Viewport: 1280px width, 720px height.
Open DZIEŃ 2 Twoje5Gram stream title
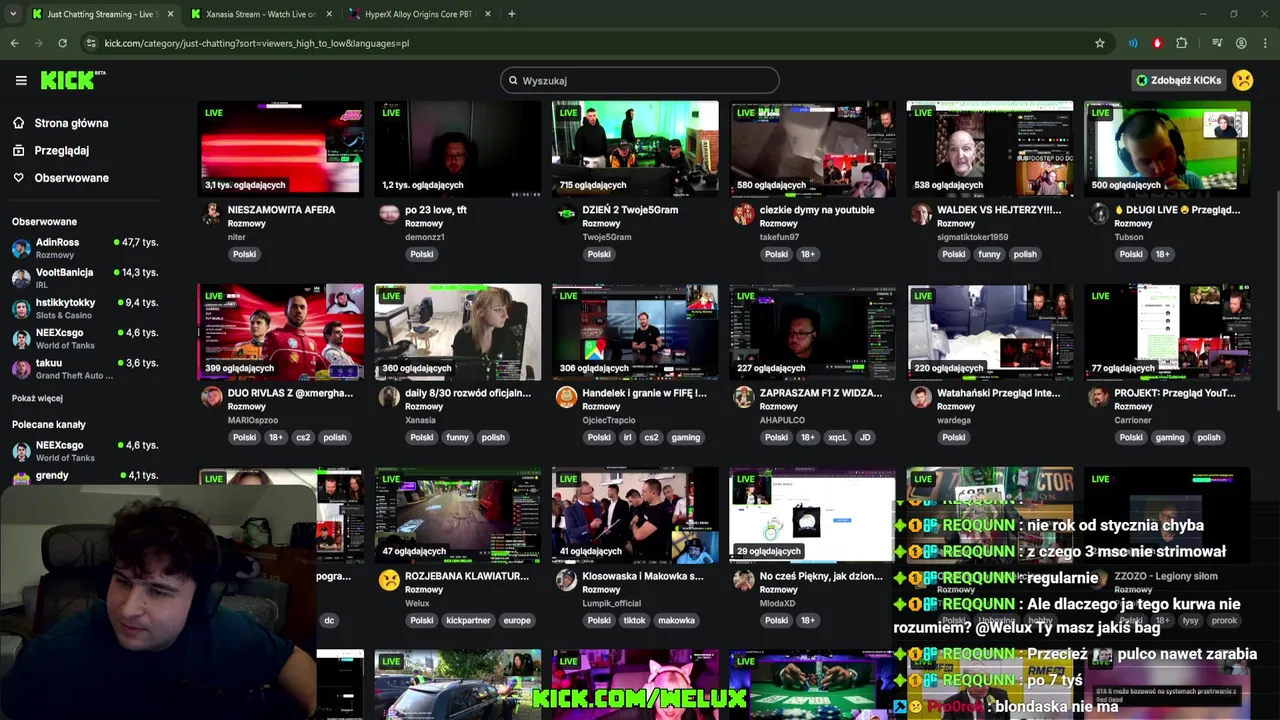[630, 210]
